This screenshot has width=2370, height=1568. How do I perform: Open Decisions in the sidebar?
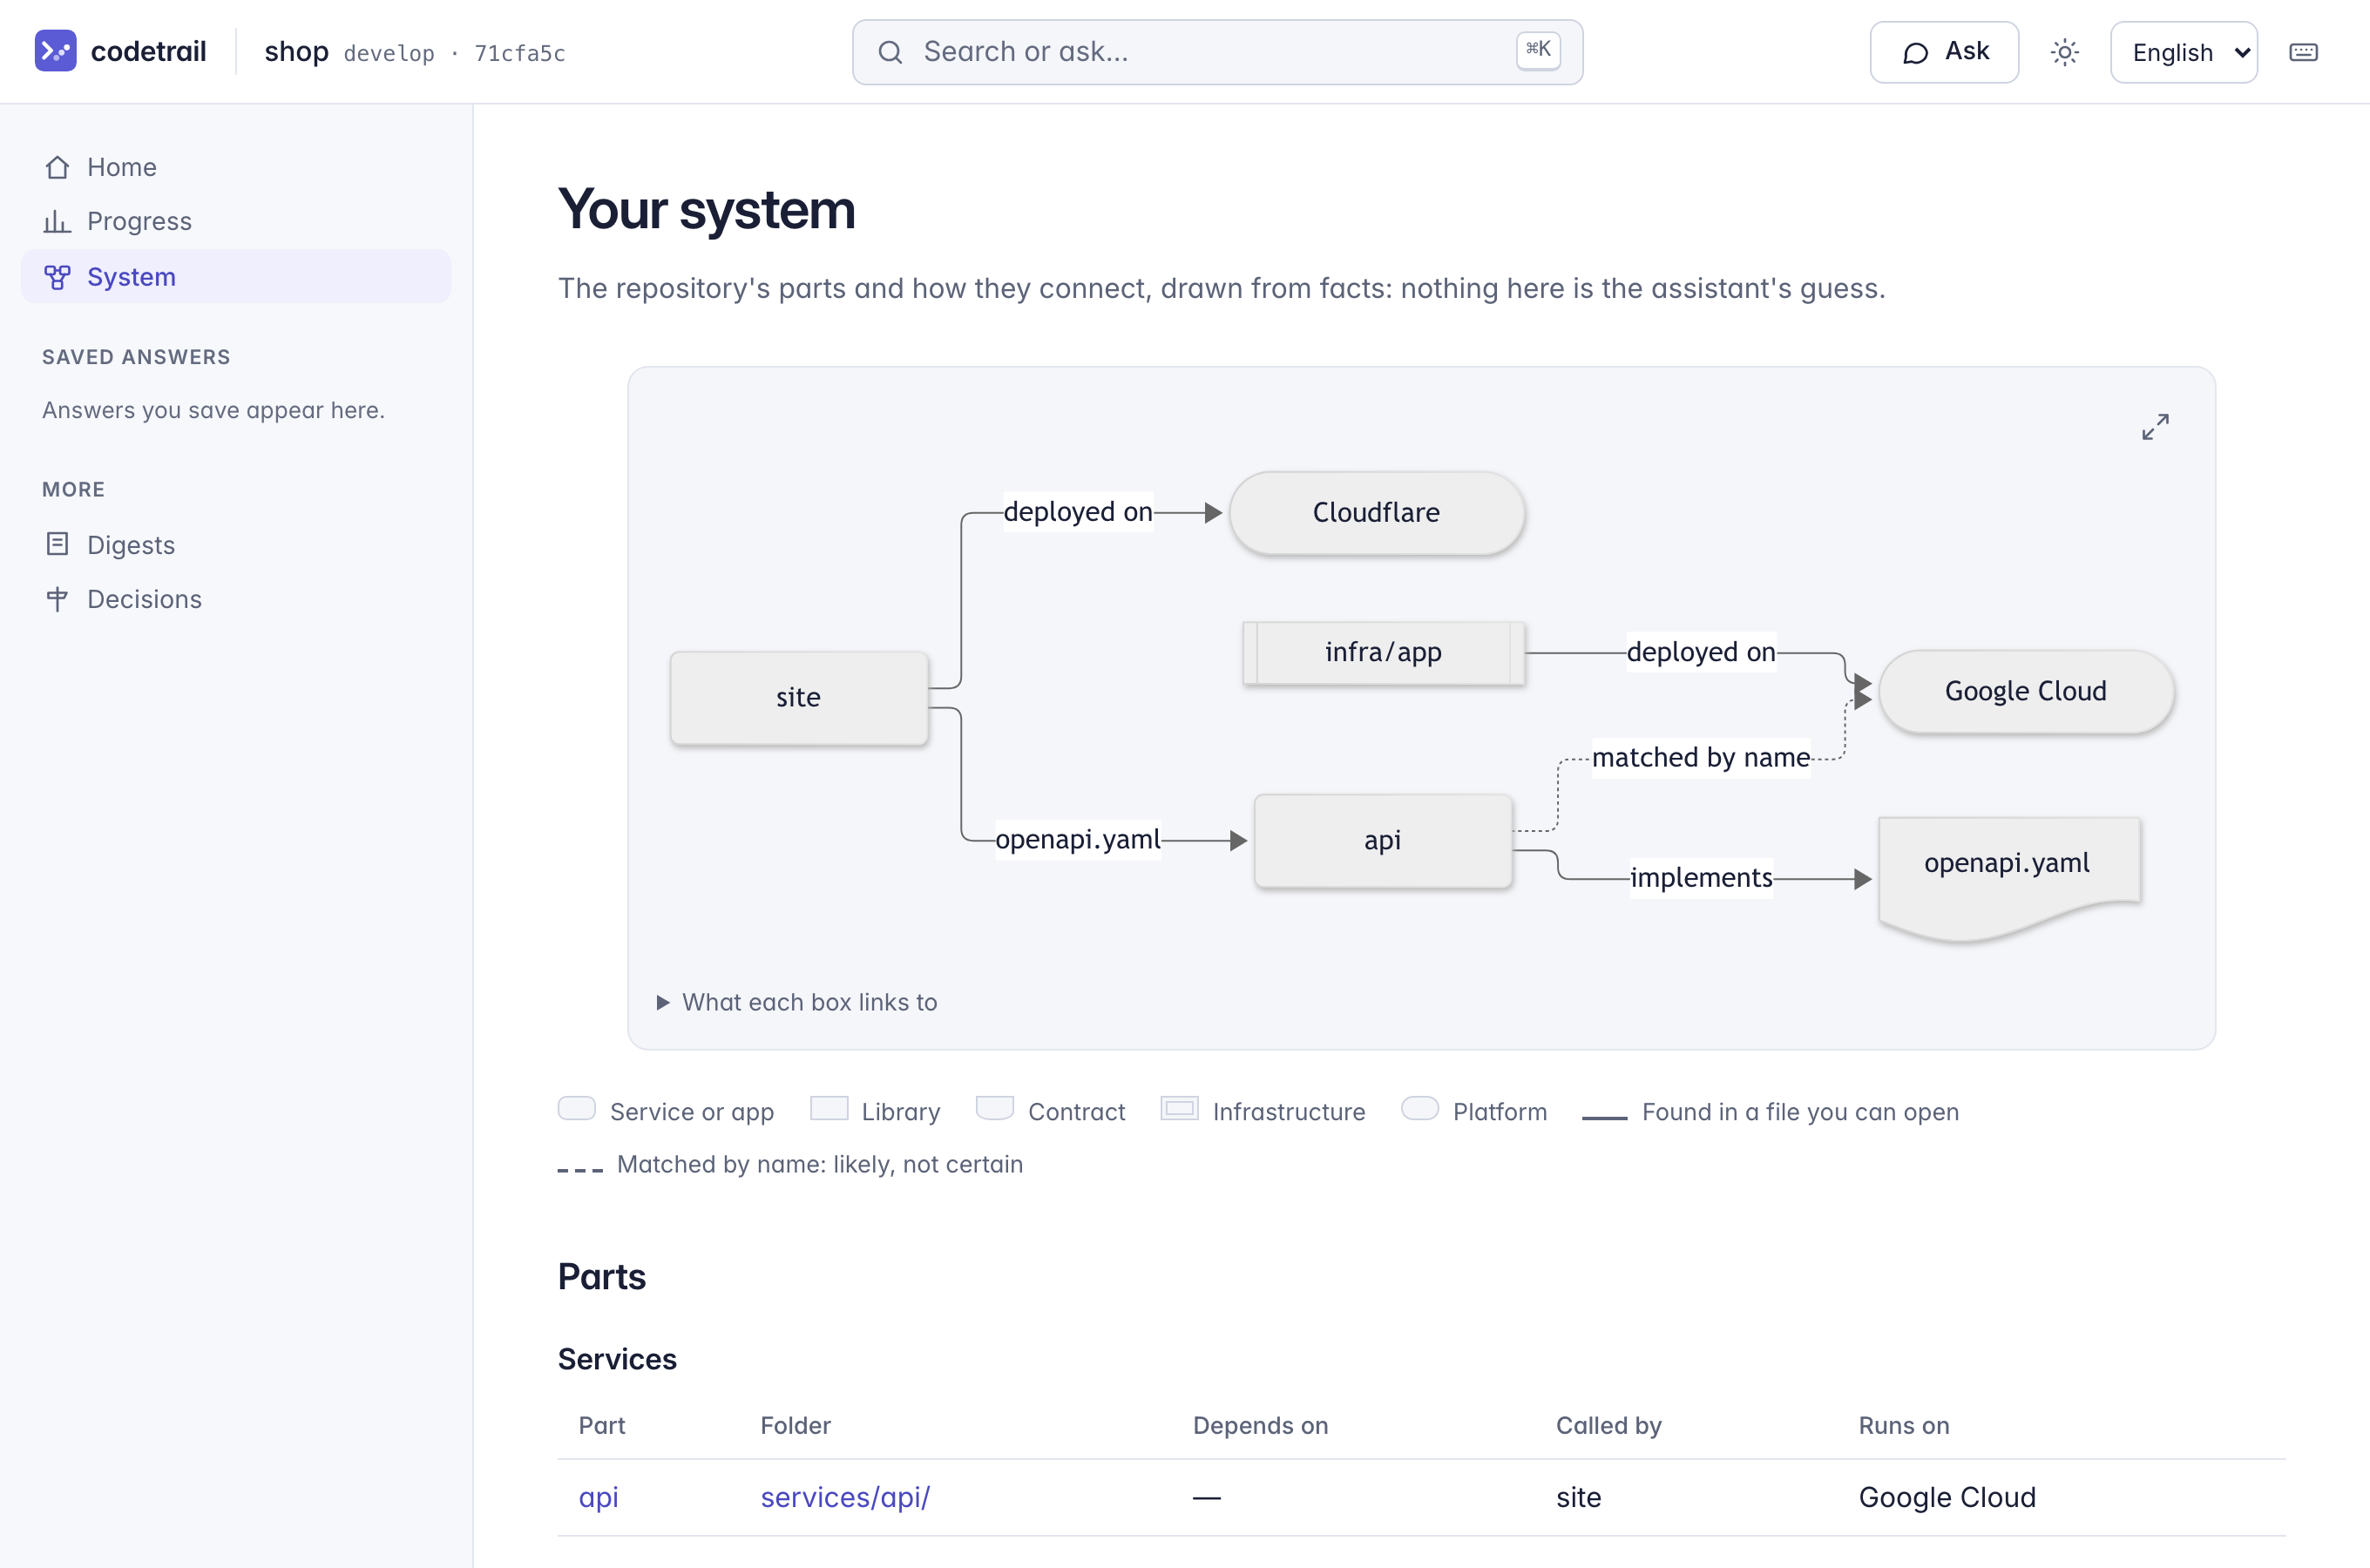[236, 598]
